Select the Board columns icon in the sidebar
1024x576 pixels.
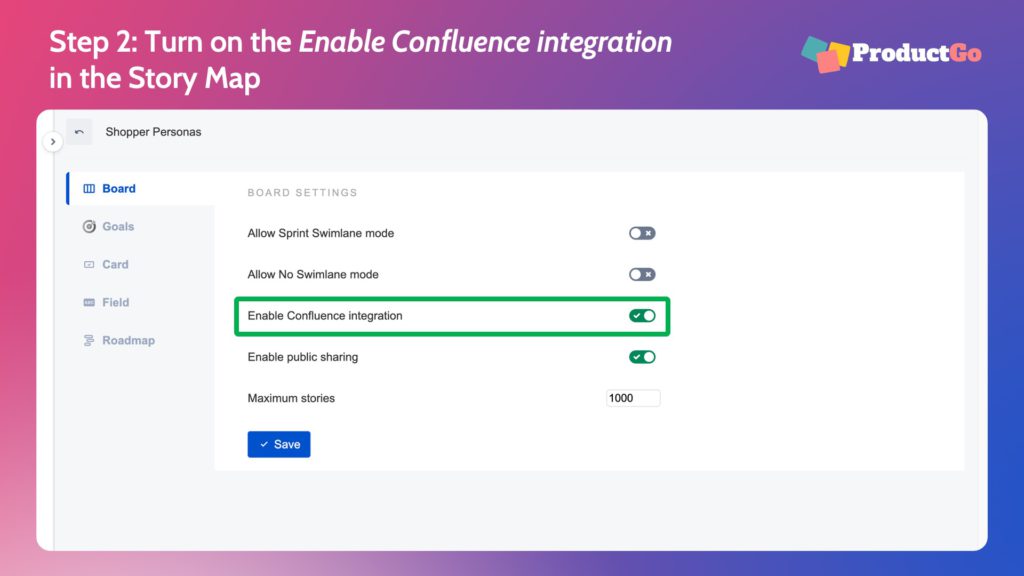(90, 188)
